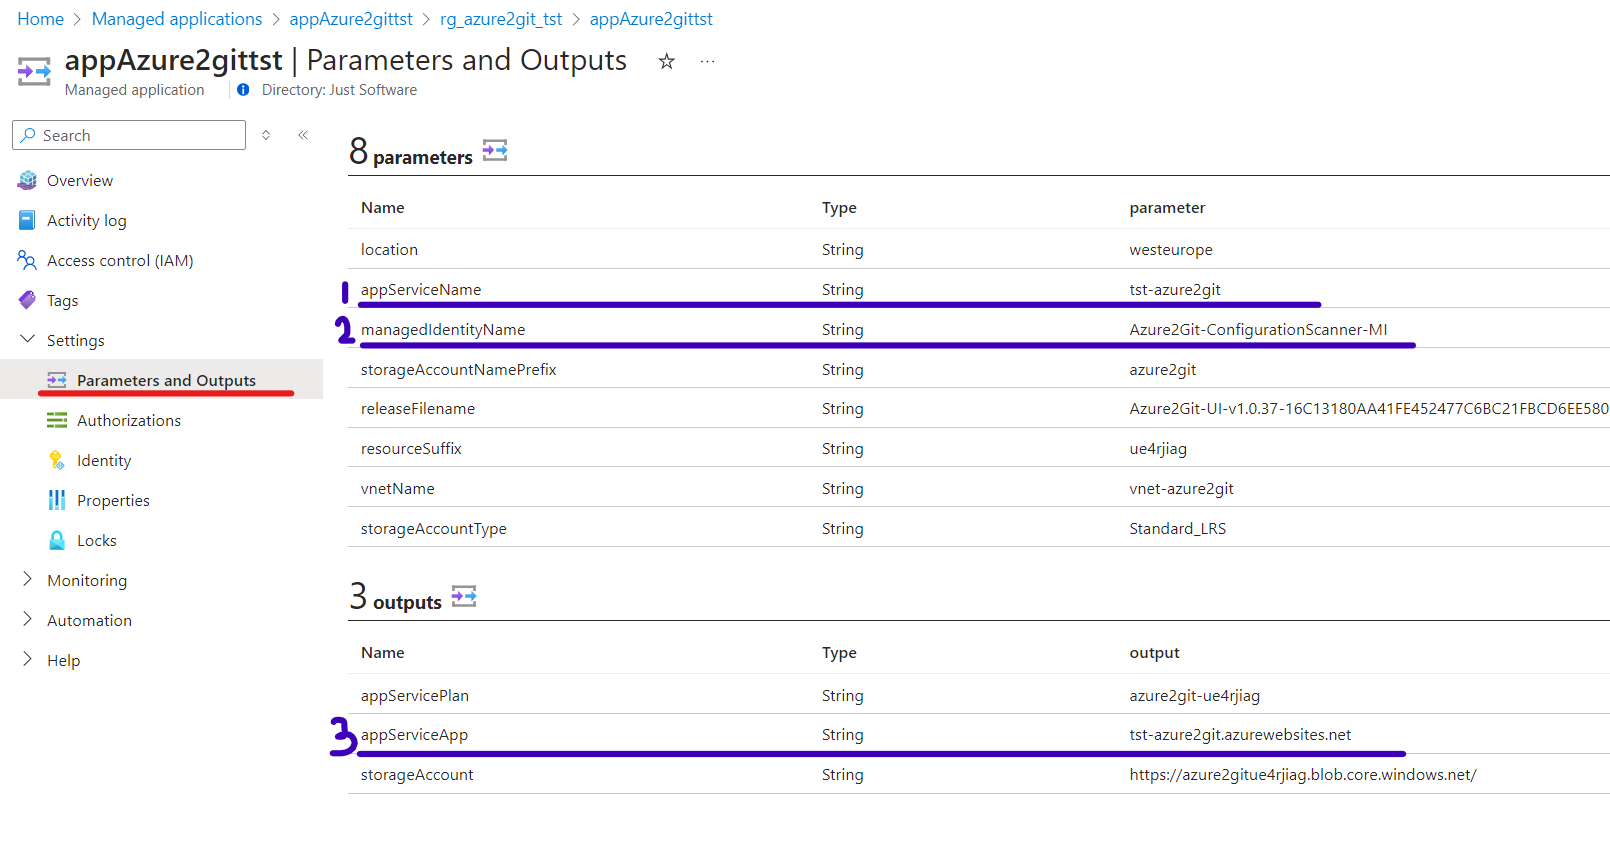Favorite this page with the star icon
Image resolution: width=1610 pixels, height=841 pixels.
click(666, 62)
